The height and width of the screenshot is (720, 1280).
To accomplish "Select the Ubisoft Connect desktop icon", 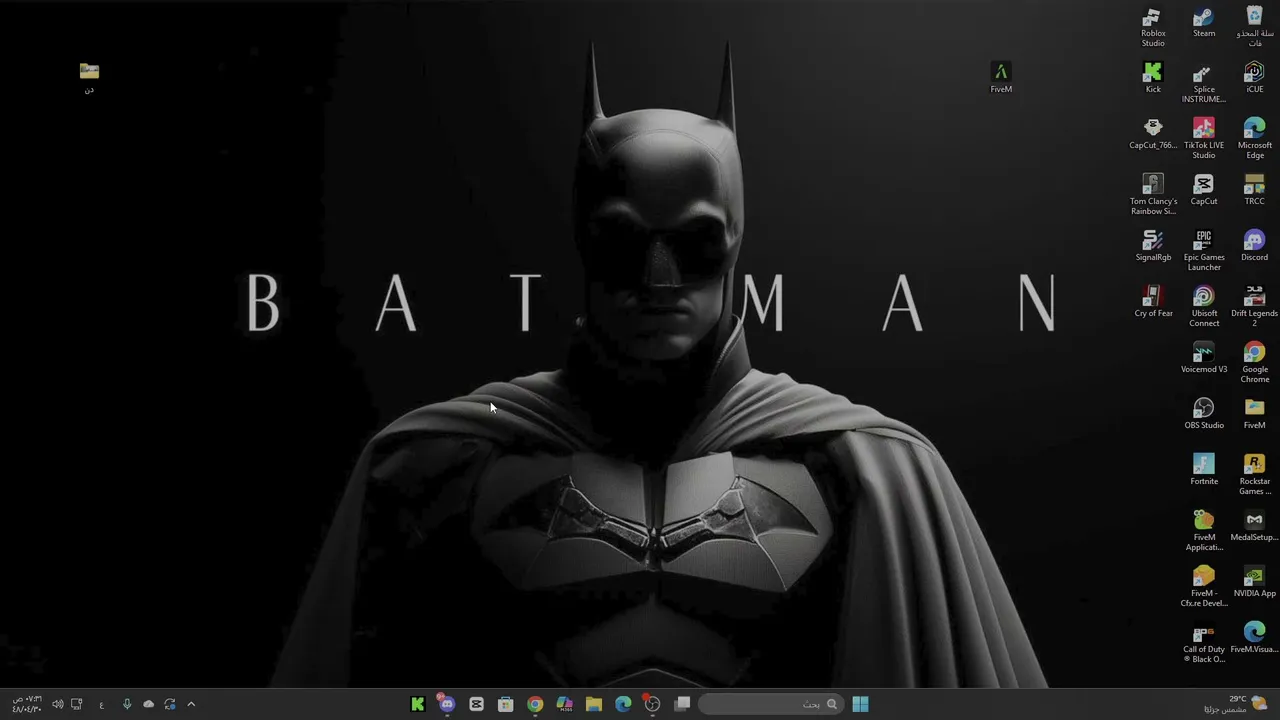I will (x=1204, y=306).
